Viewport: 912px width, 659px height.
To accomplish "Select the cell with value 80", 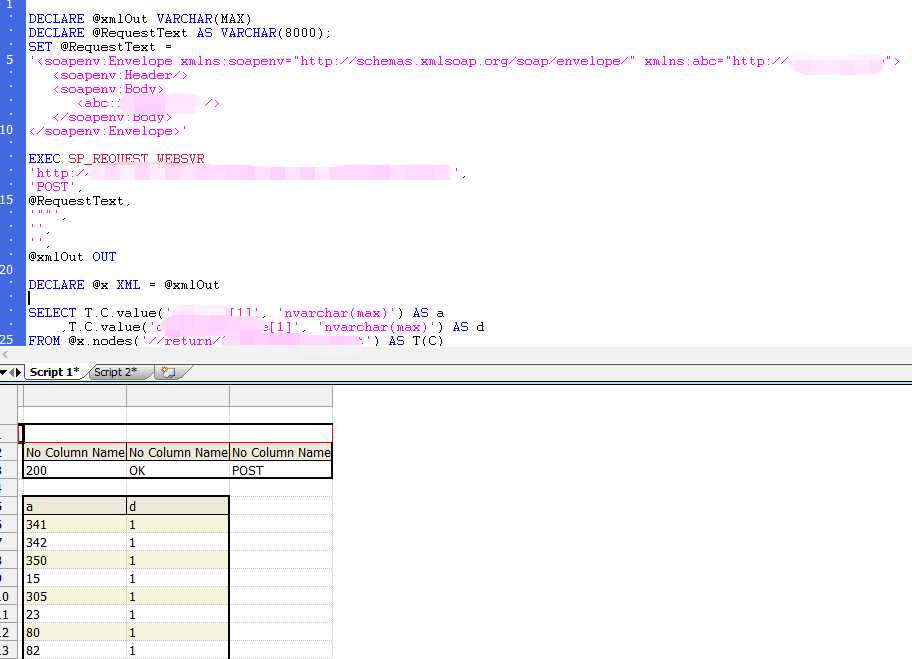I will [x=75, y=632].
